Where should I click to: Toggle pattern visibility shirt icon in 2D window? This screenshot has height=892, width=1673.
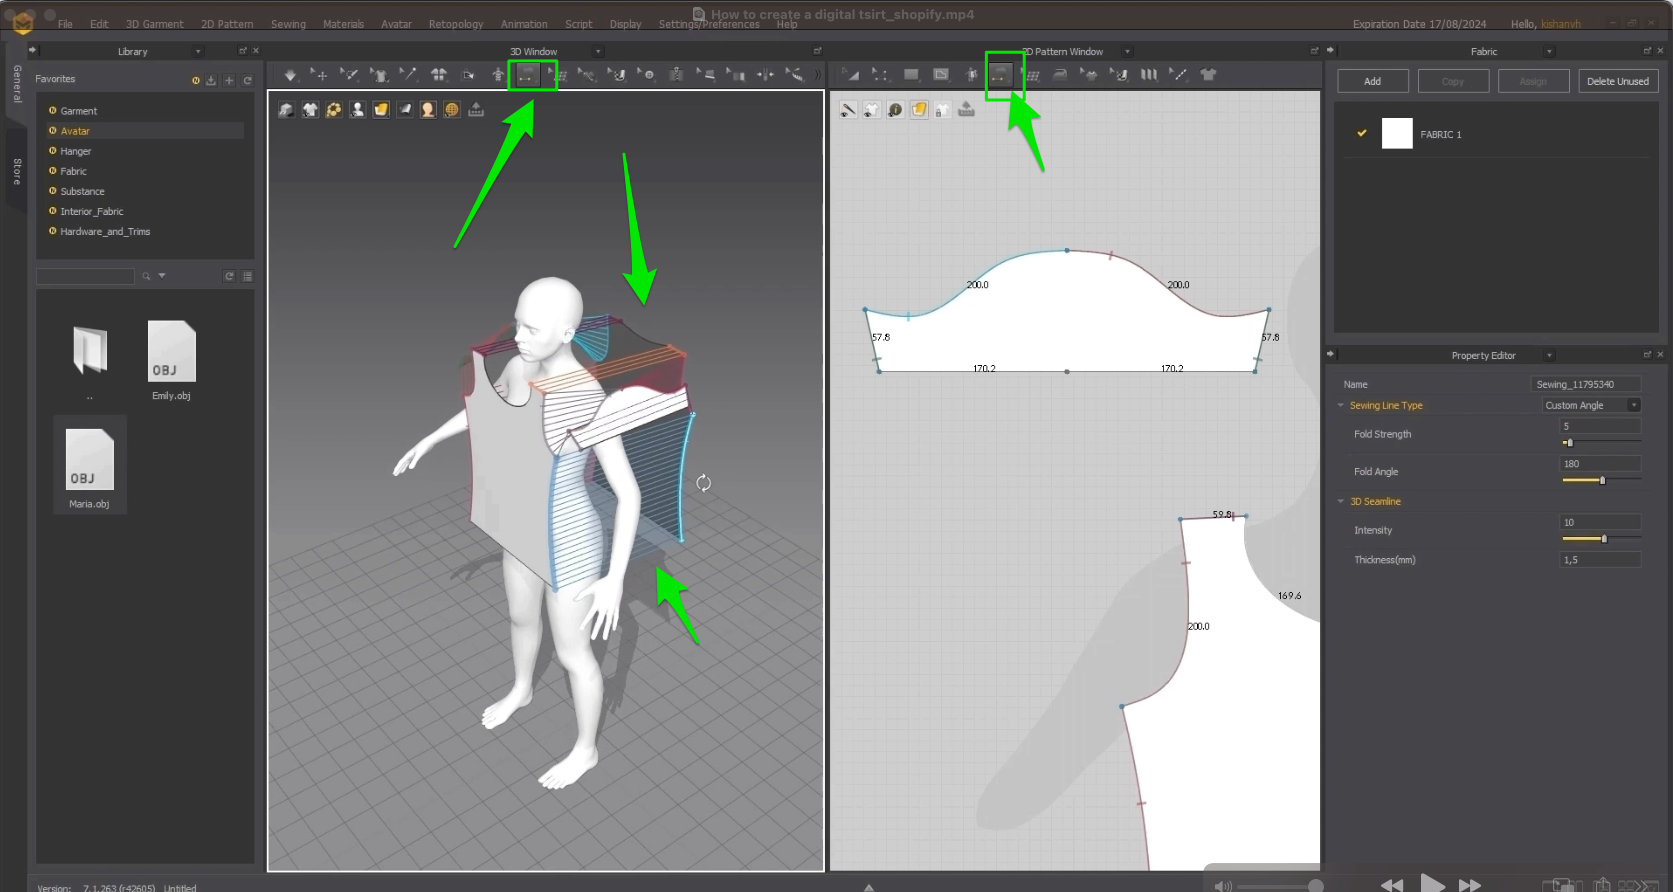click(x=872, y=110)
